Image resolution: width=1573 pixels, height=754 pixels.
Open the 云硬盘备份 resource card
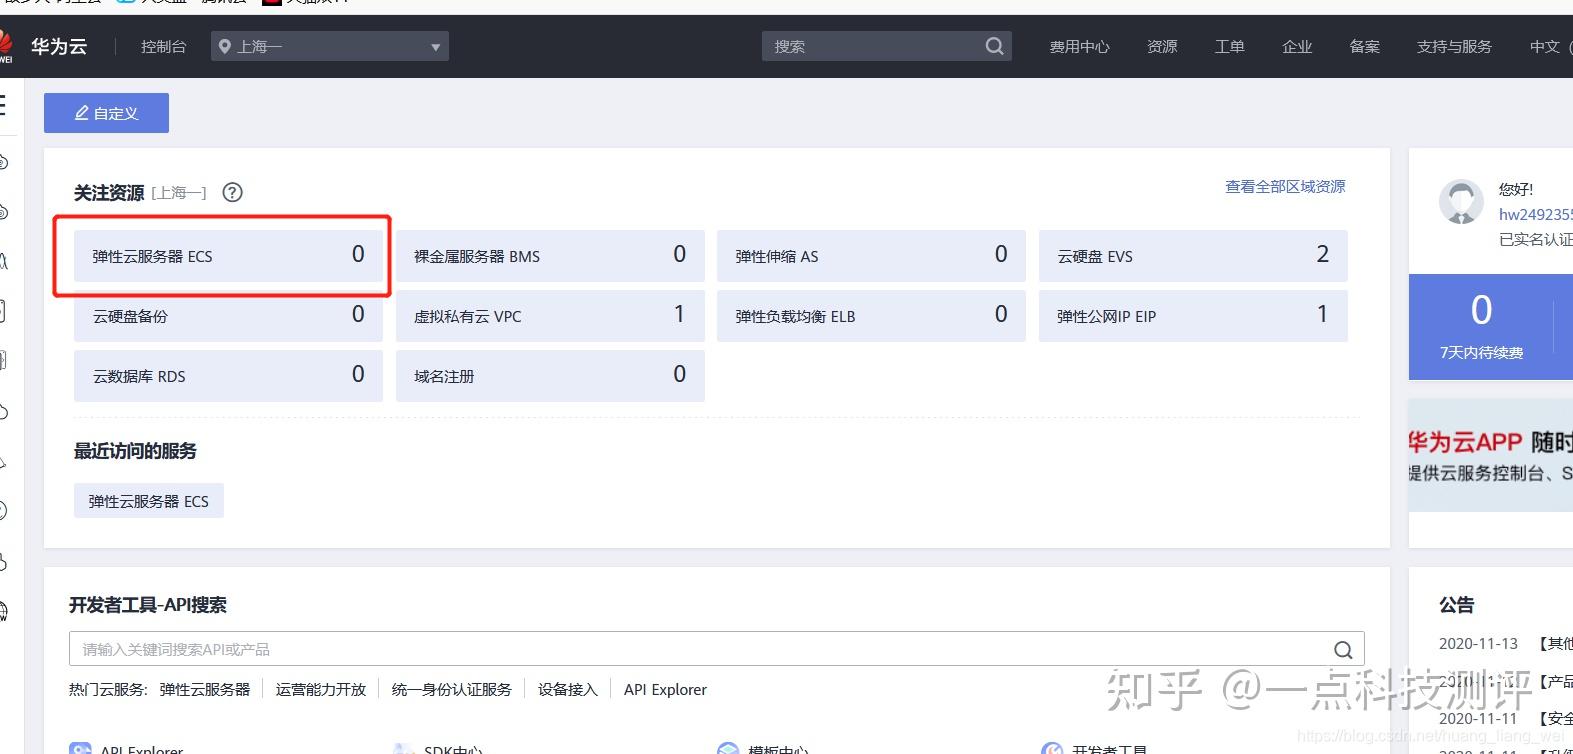click(x=228, y=316)
